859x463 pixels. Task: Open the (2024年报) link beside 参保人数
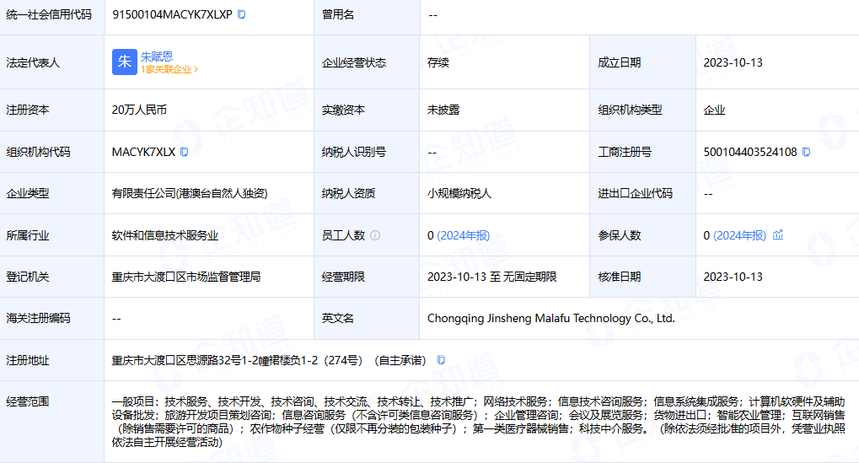pos(739,235)
